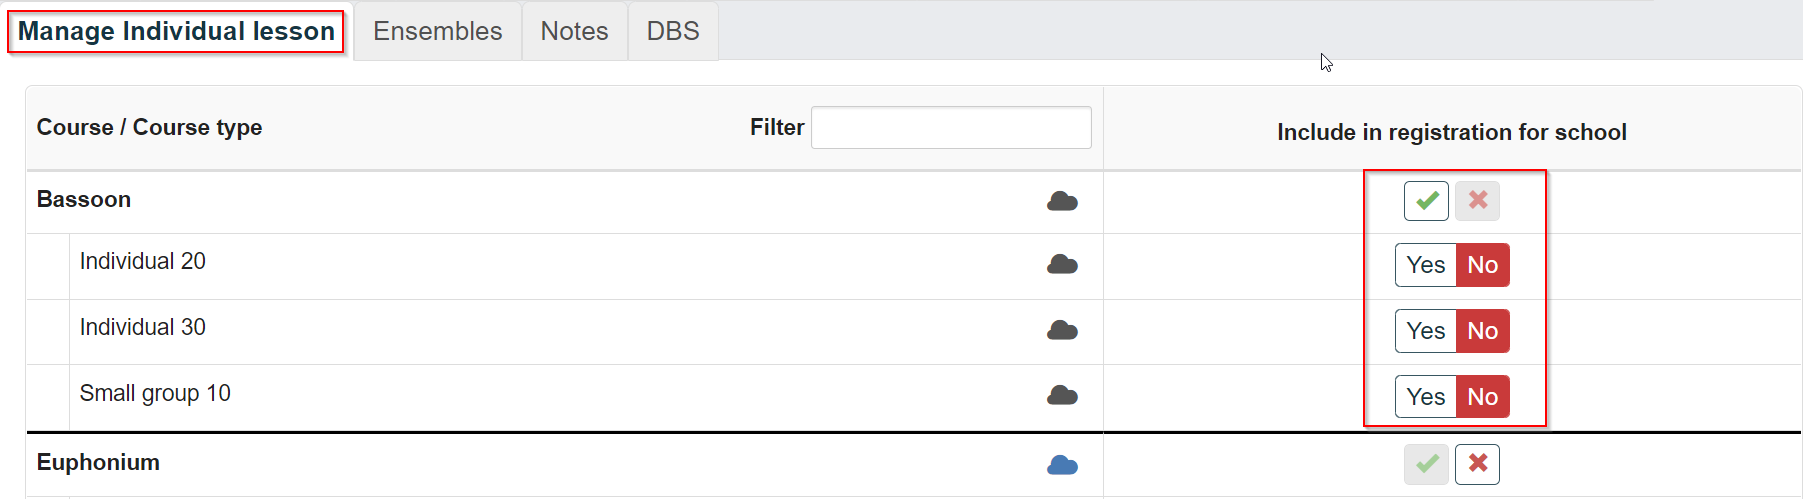Click the cloud icon in Bassoon row
1803x499 pixels.
1062,202
